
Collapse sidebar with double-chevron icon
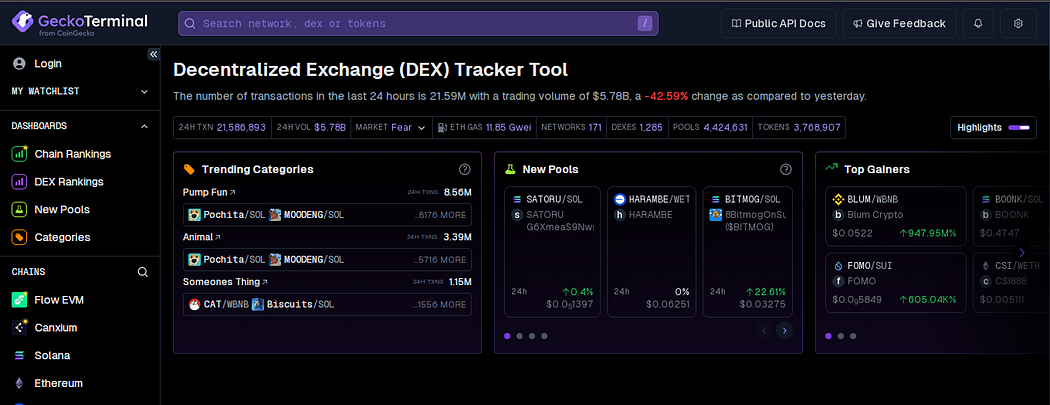click(x=153, y=54)
